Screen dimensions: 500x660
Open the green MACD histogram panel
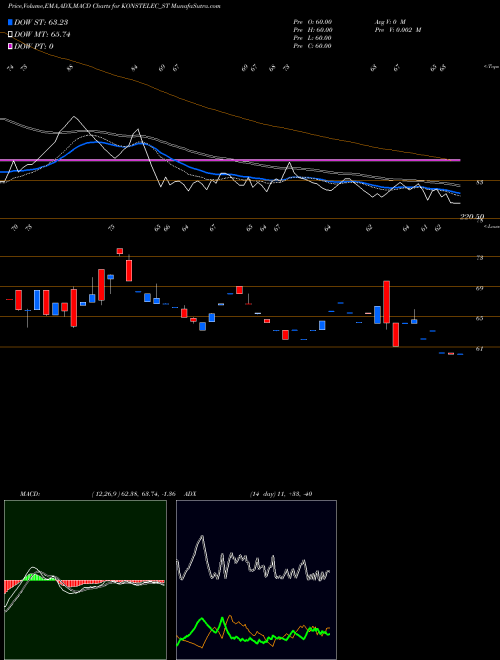coord(85,580)
